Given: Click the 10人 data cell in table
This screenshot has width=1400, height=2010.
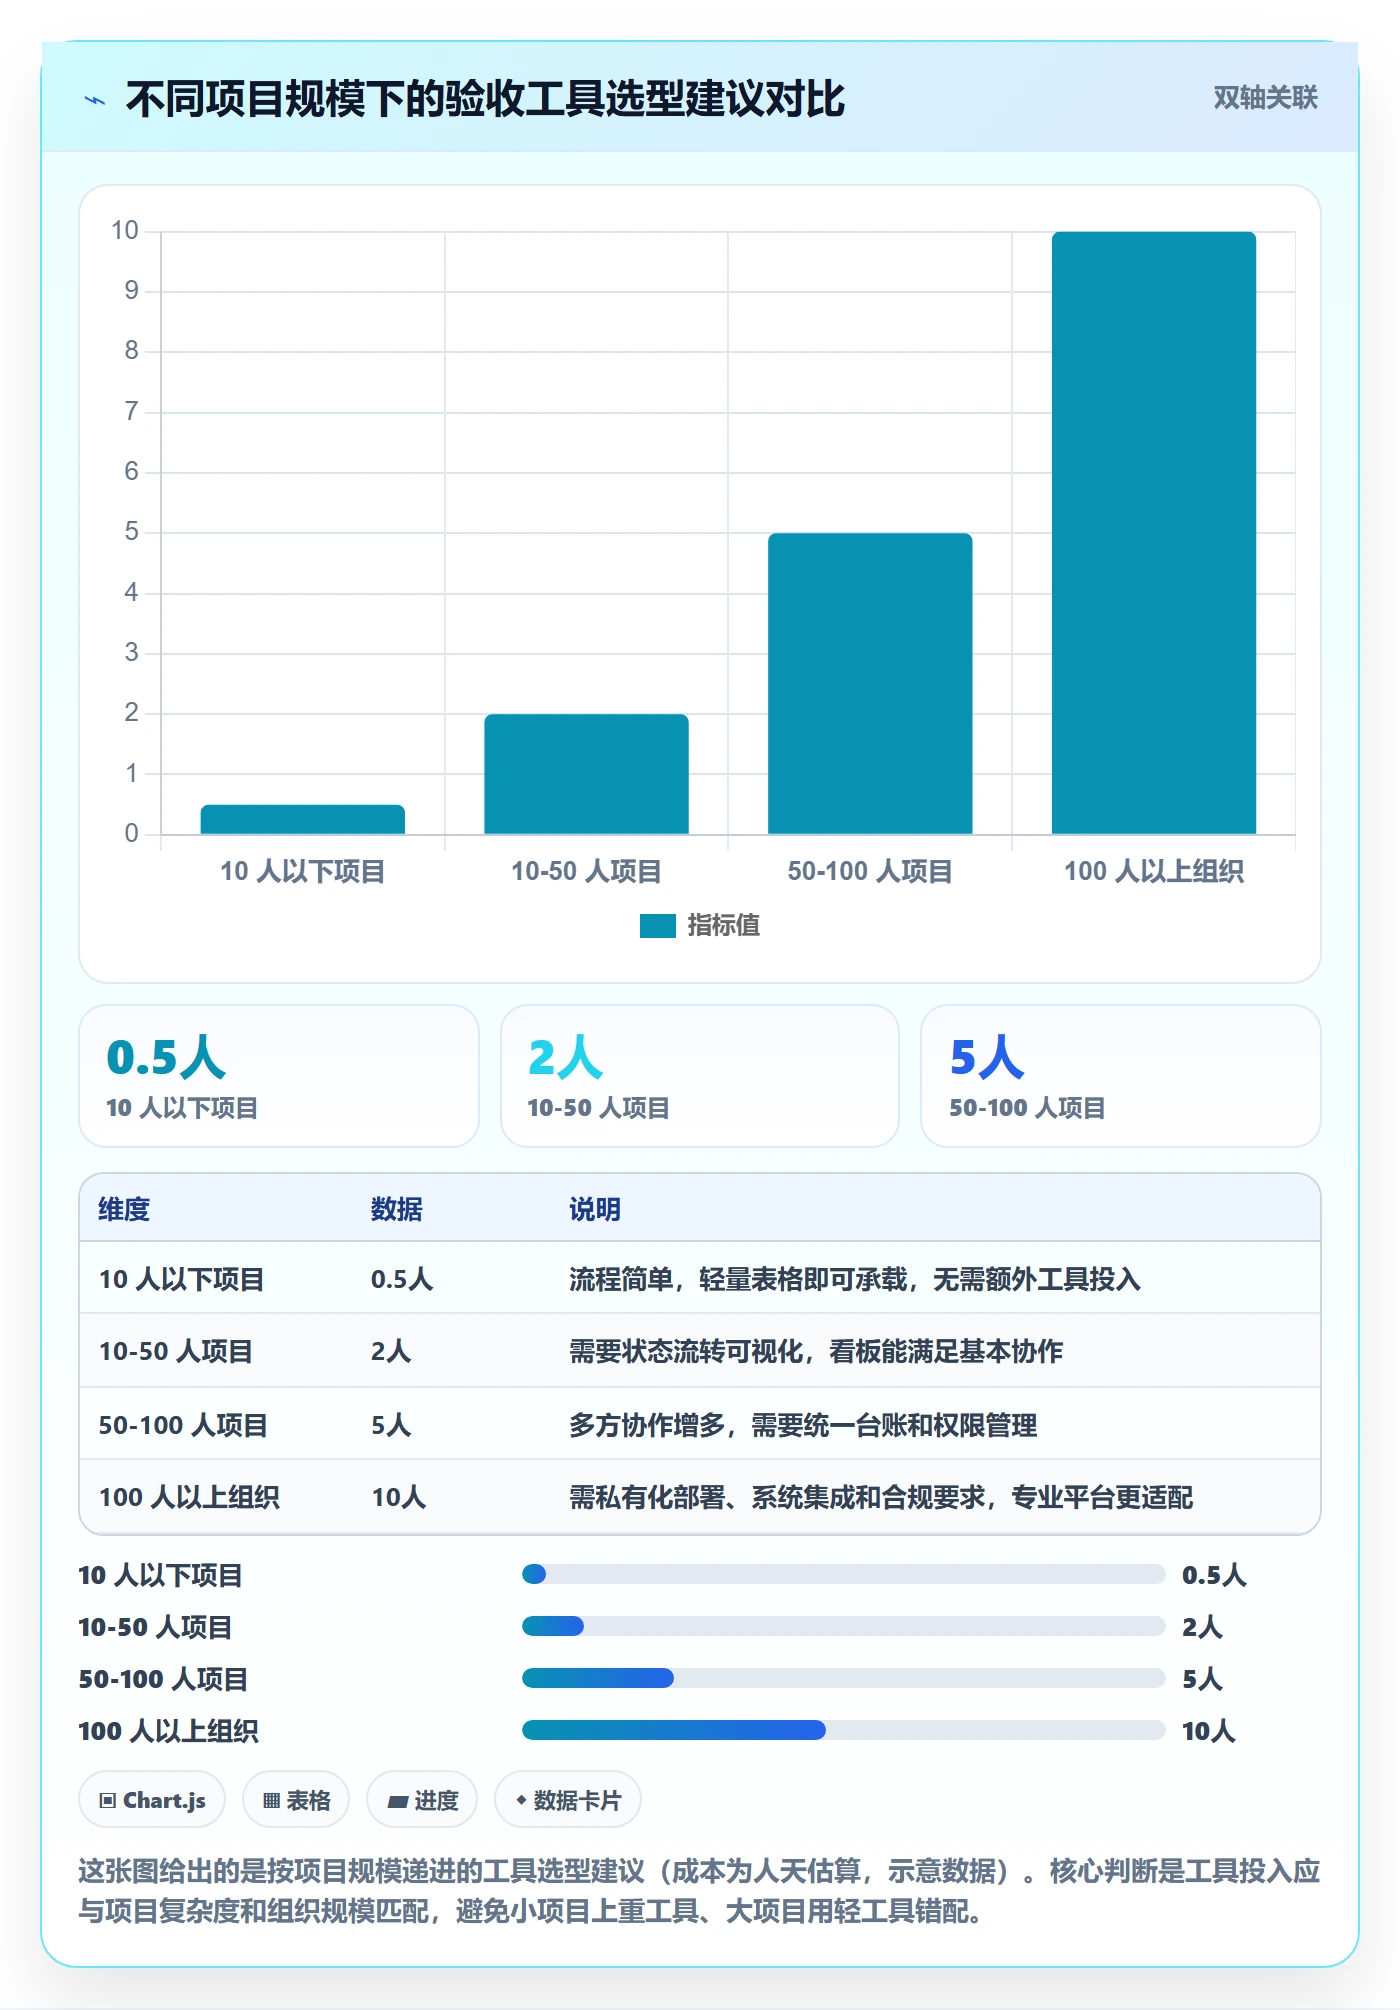Looking at the screenshot, I should (399, 1497).
